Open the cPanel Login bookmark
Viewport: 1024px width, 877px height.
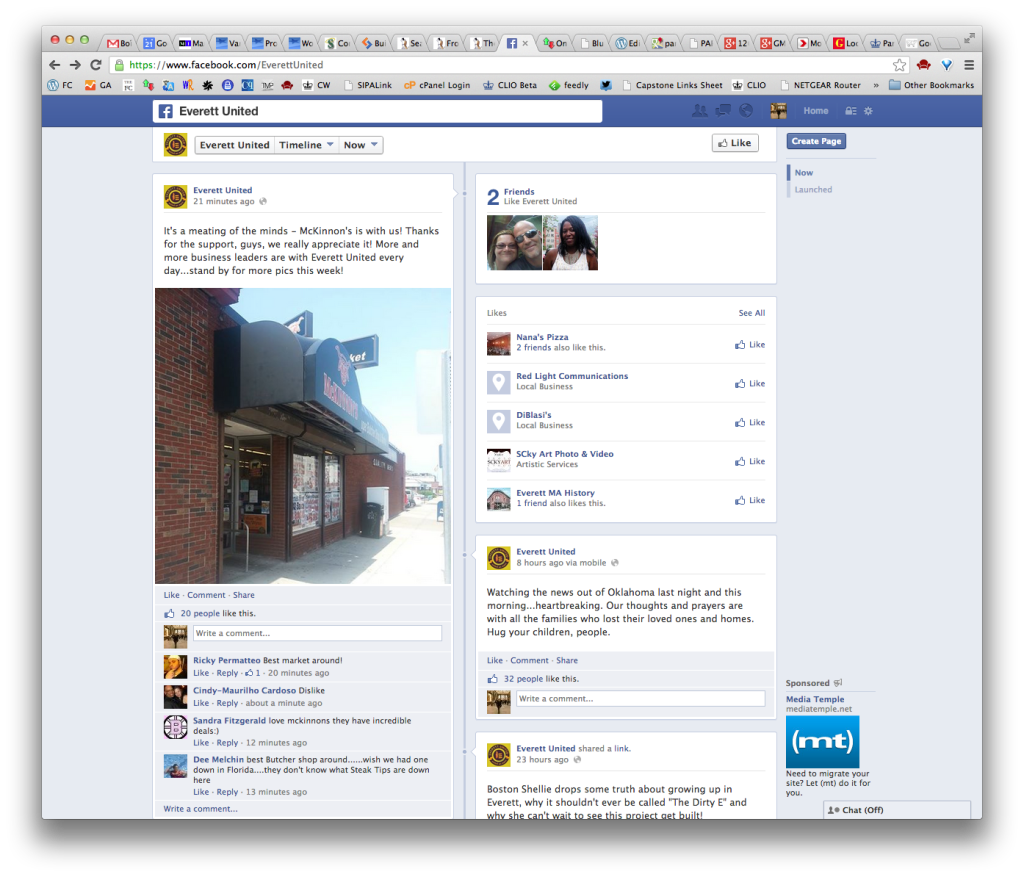tap(437, 85)
